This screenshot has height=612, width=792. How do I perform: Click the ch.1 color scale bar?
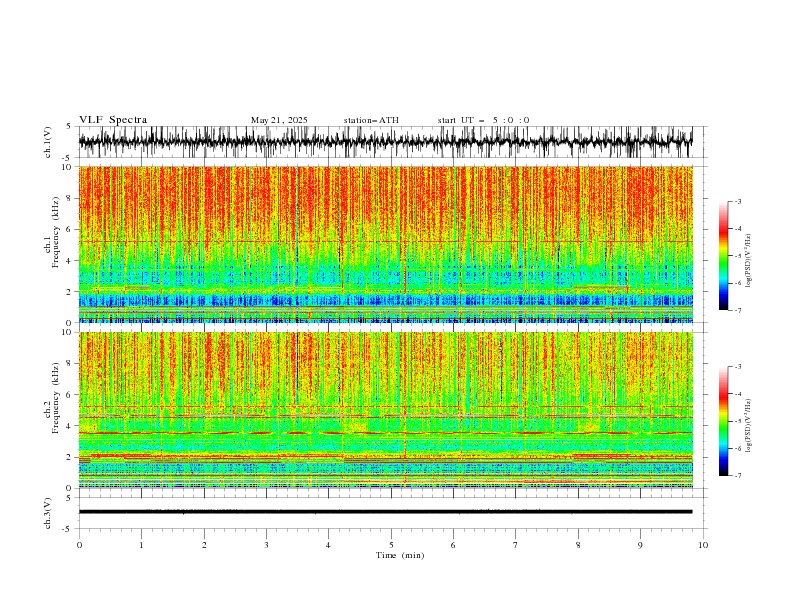[x=723, y=256]
